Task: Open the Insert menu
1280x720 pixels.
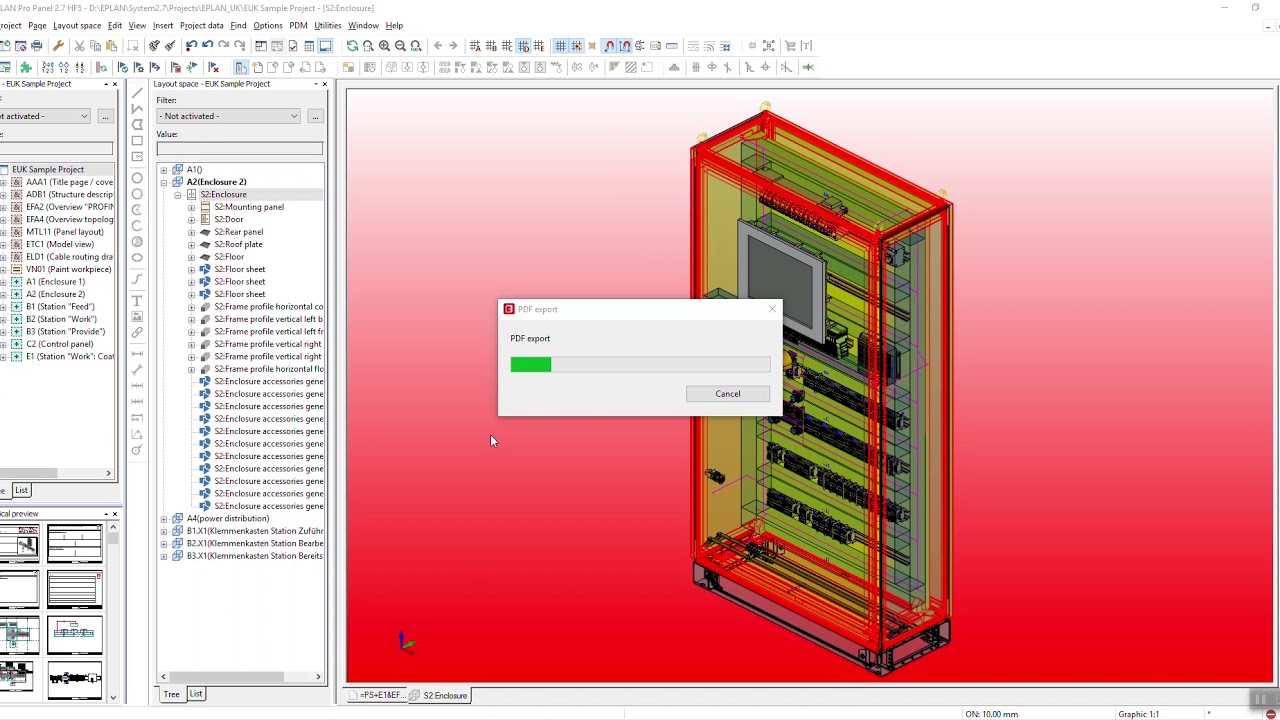Action: point(162,25)
